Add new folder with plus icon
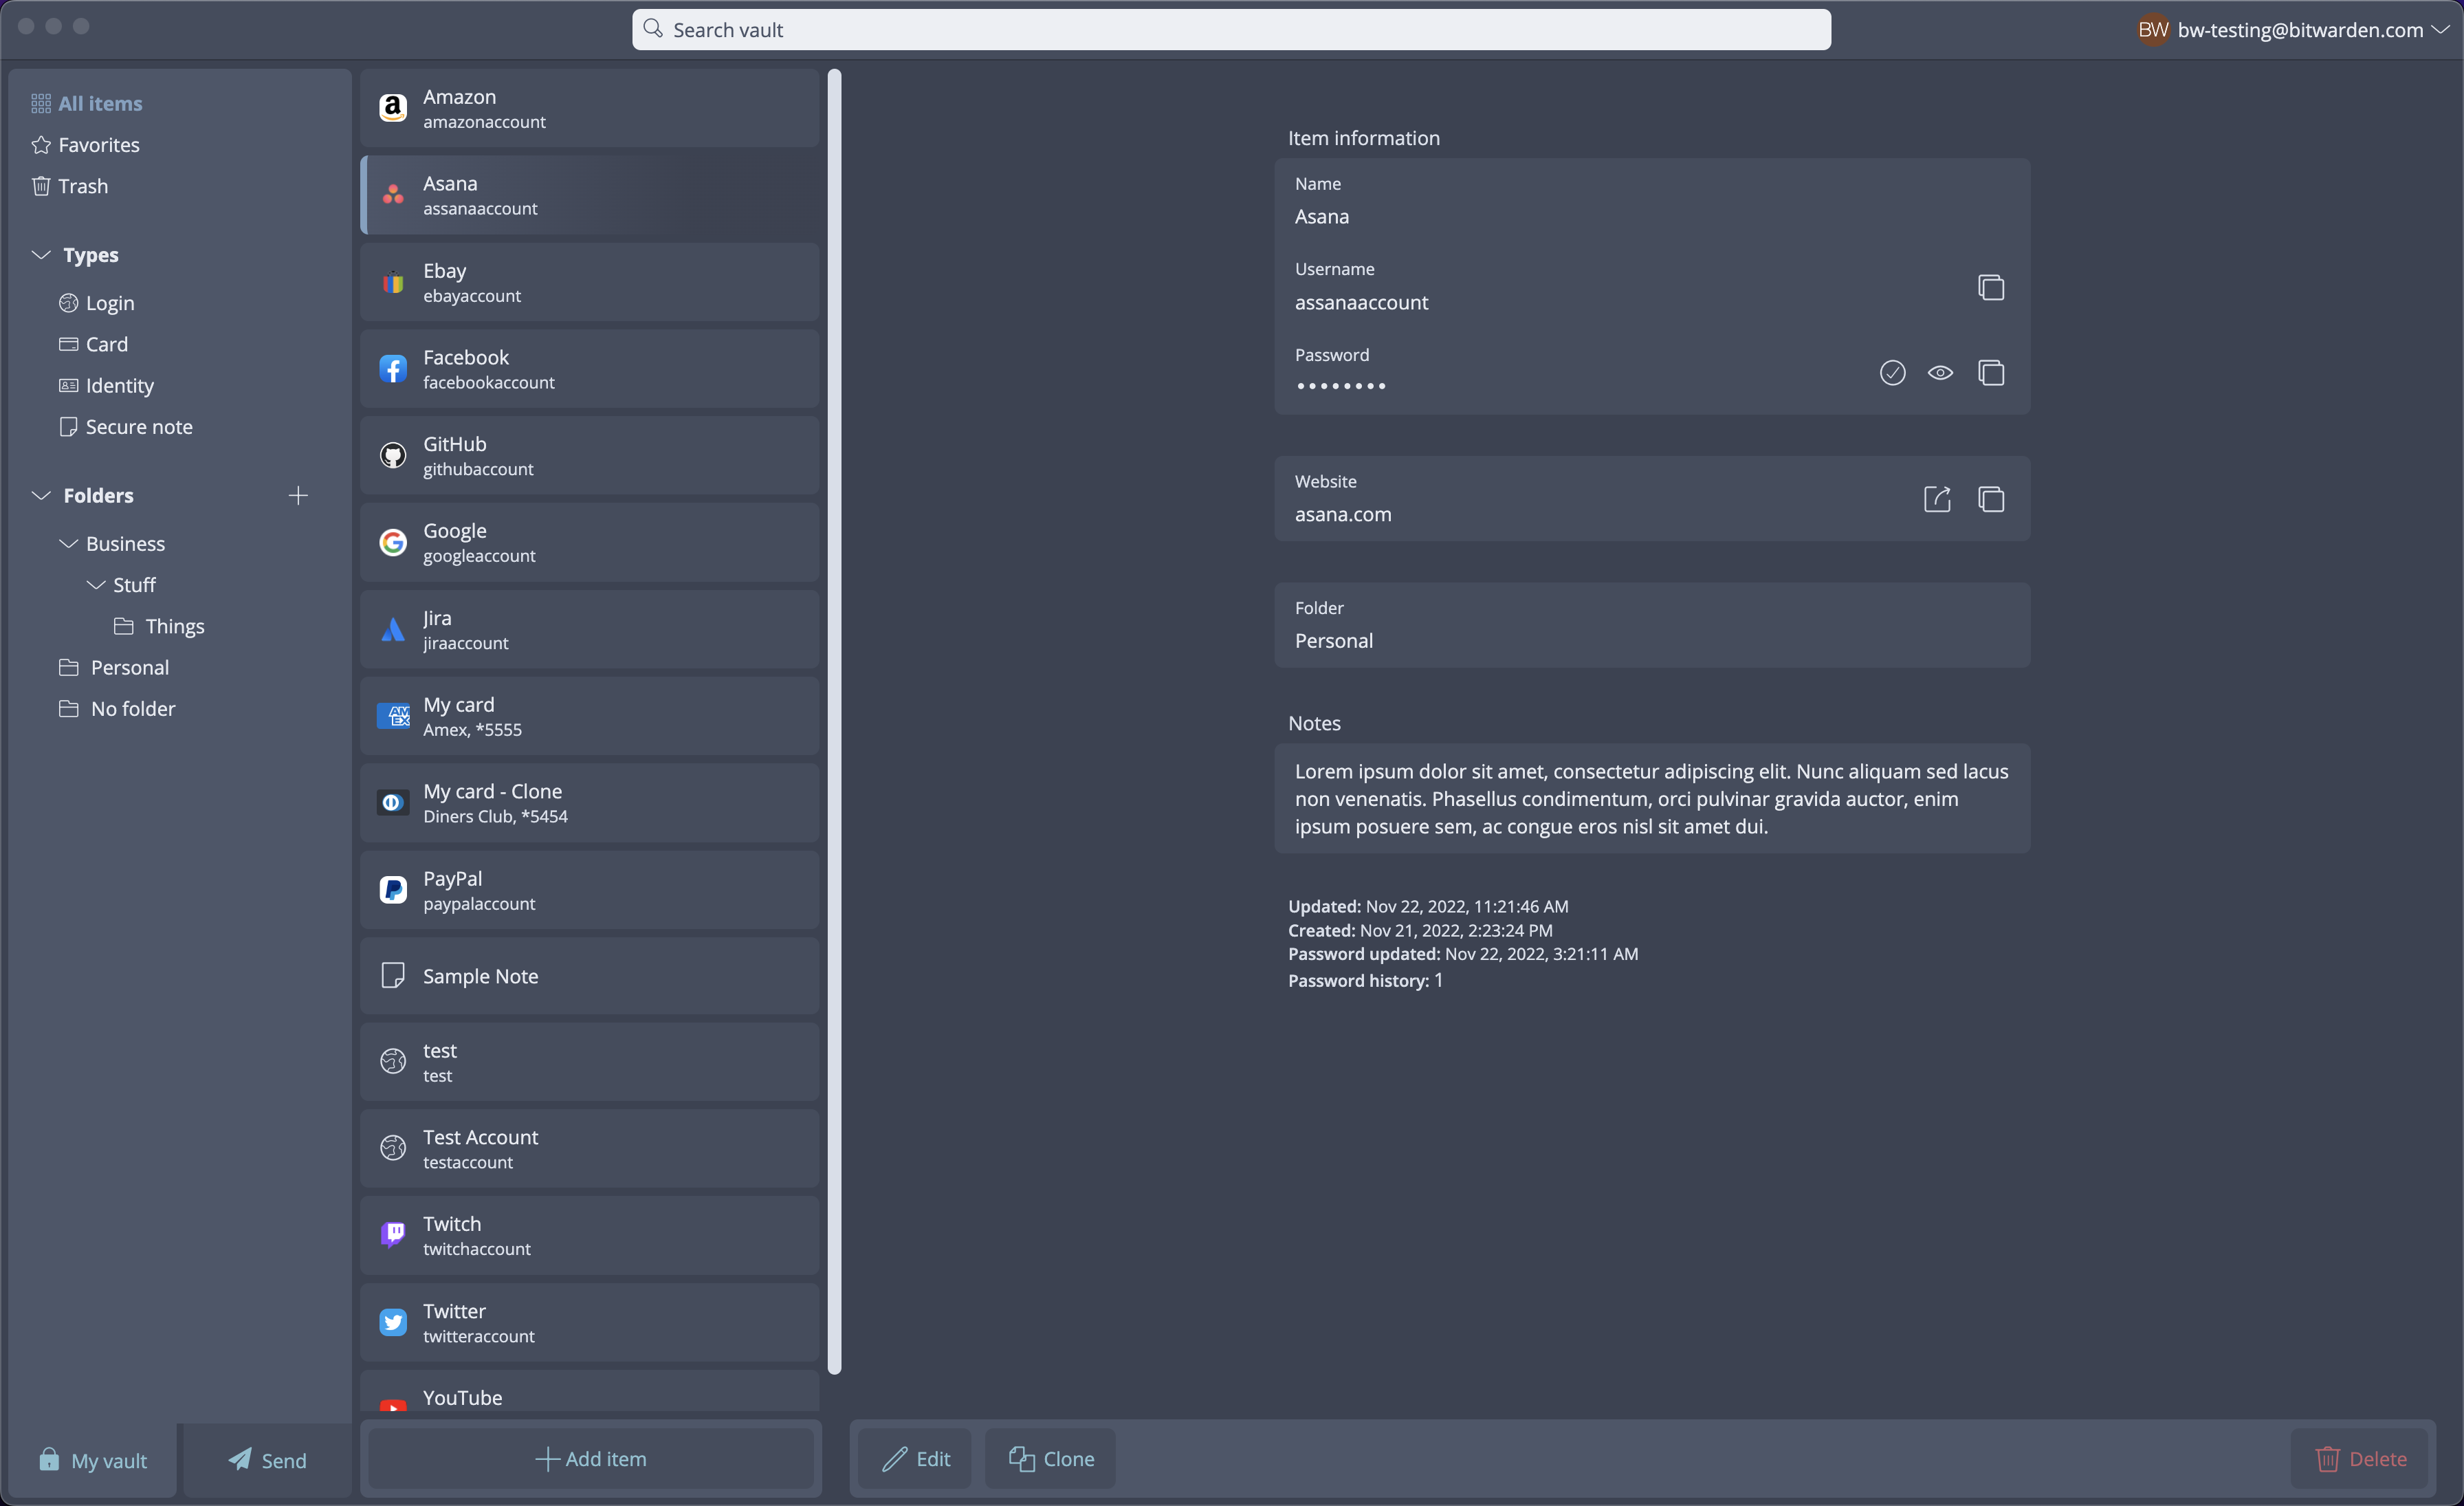The width and height of the screenshot is (2464, 1506). [298, 496]
